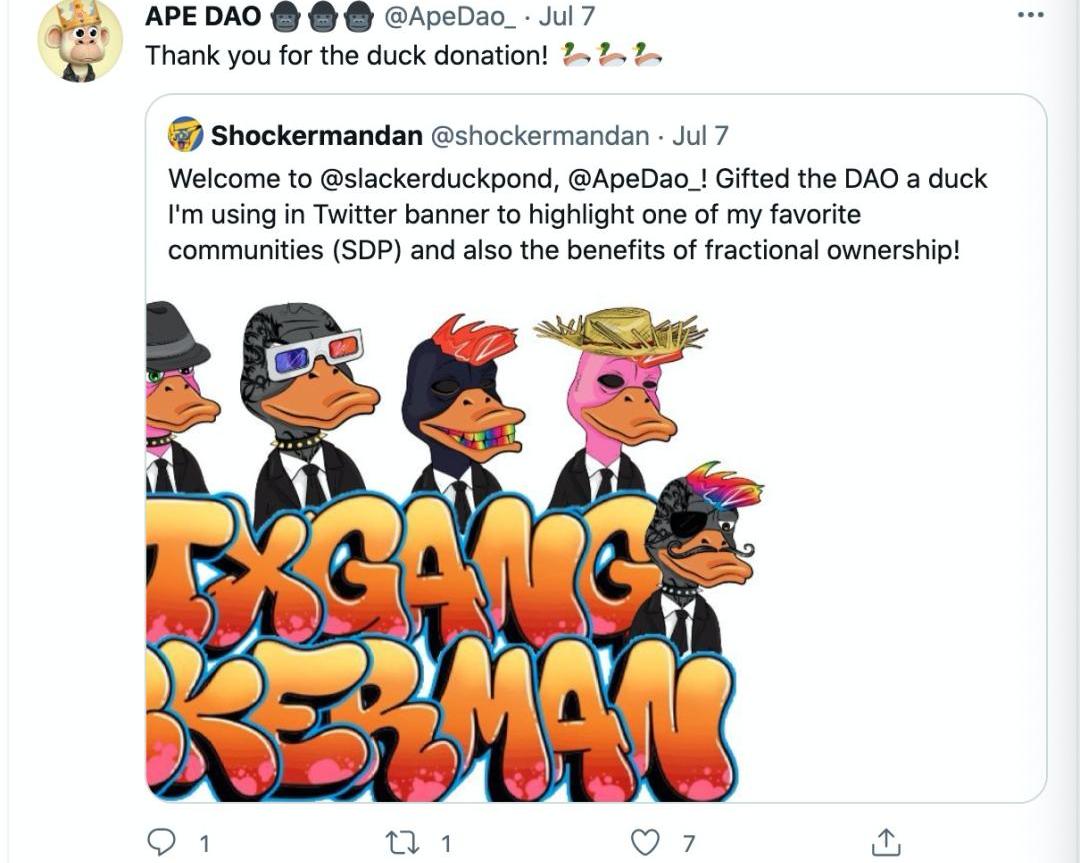1080x863 pixels.
Task: Open APE DAO profile avatar
Action: click(x=80, y=40)
